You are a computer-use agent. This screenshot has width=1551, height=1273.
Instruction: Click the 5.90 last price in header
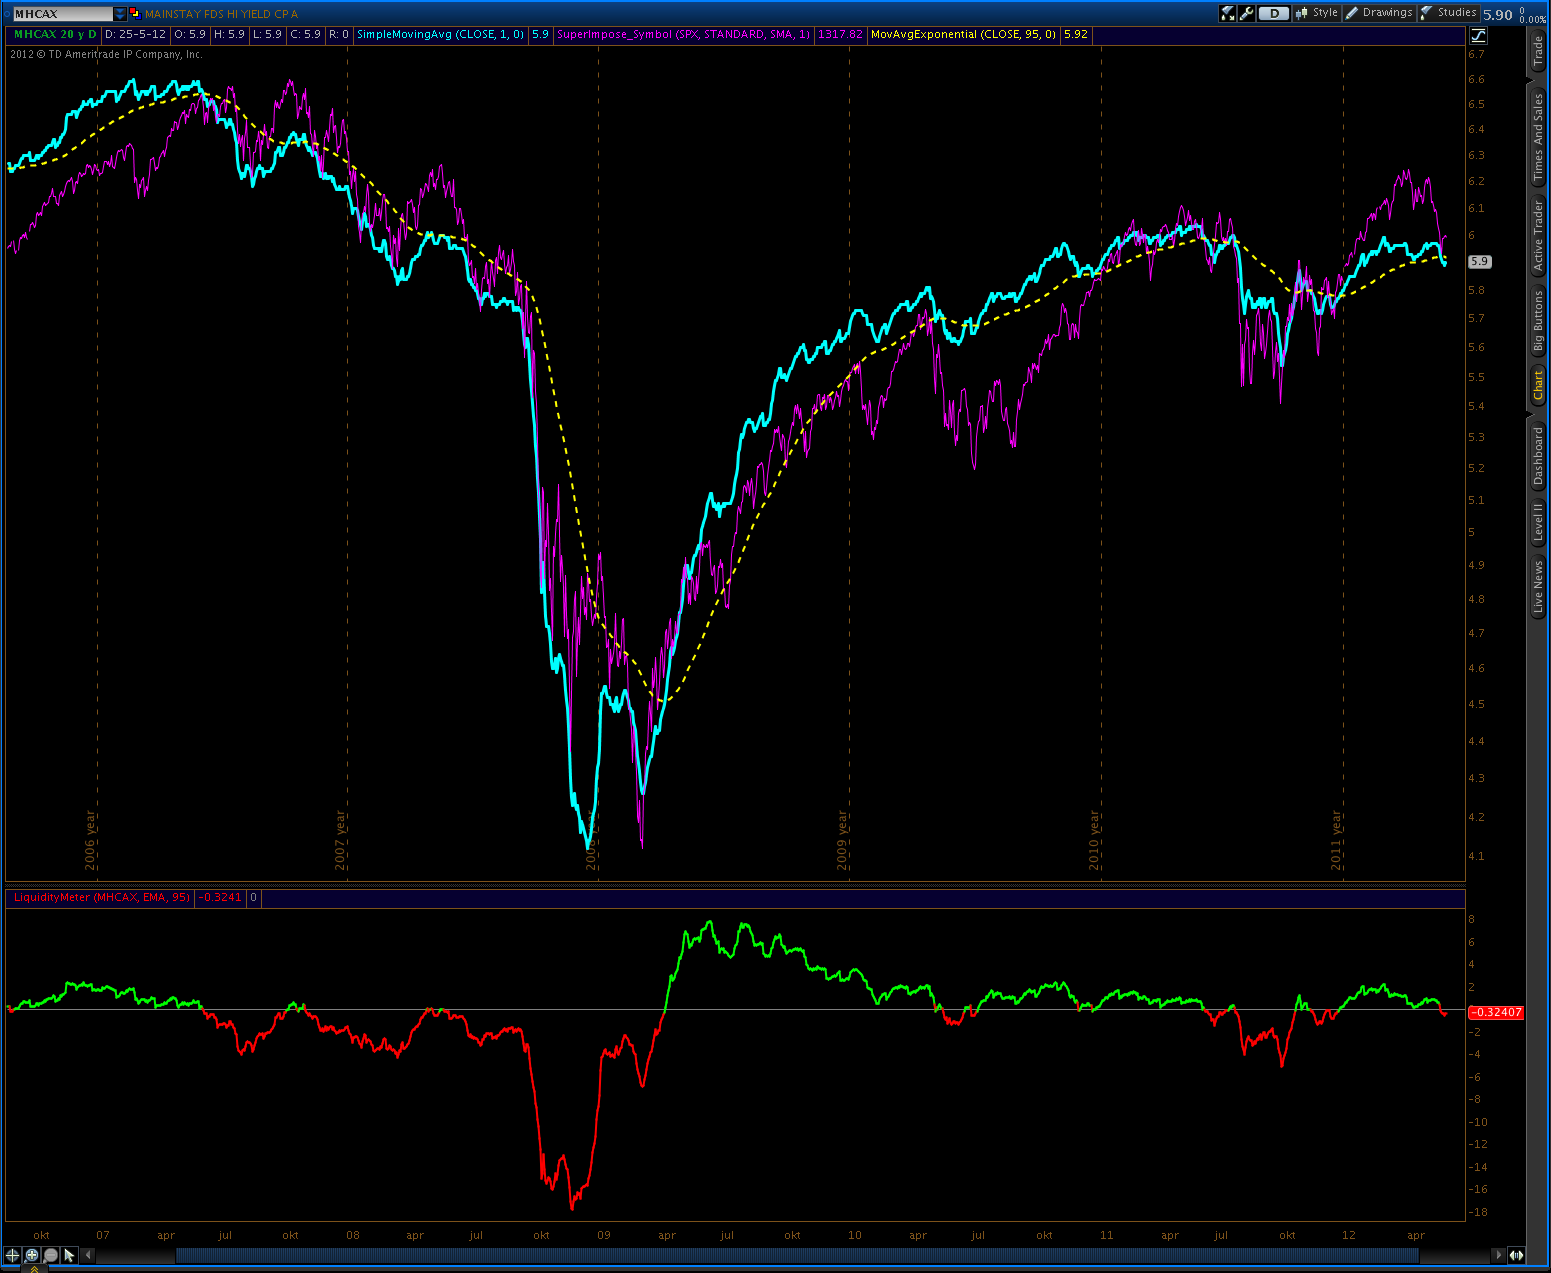coord(1497,14)
